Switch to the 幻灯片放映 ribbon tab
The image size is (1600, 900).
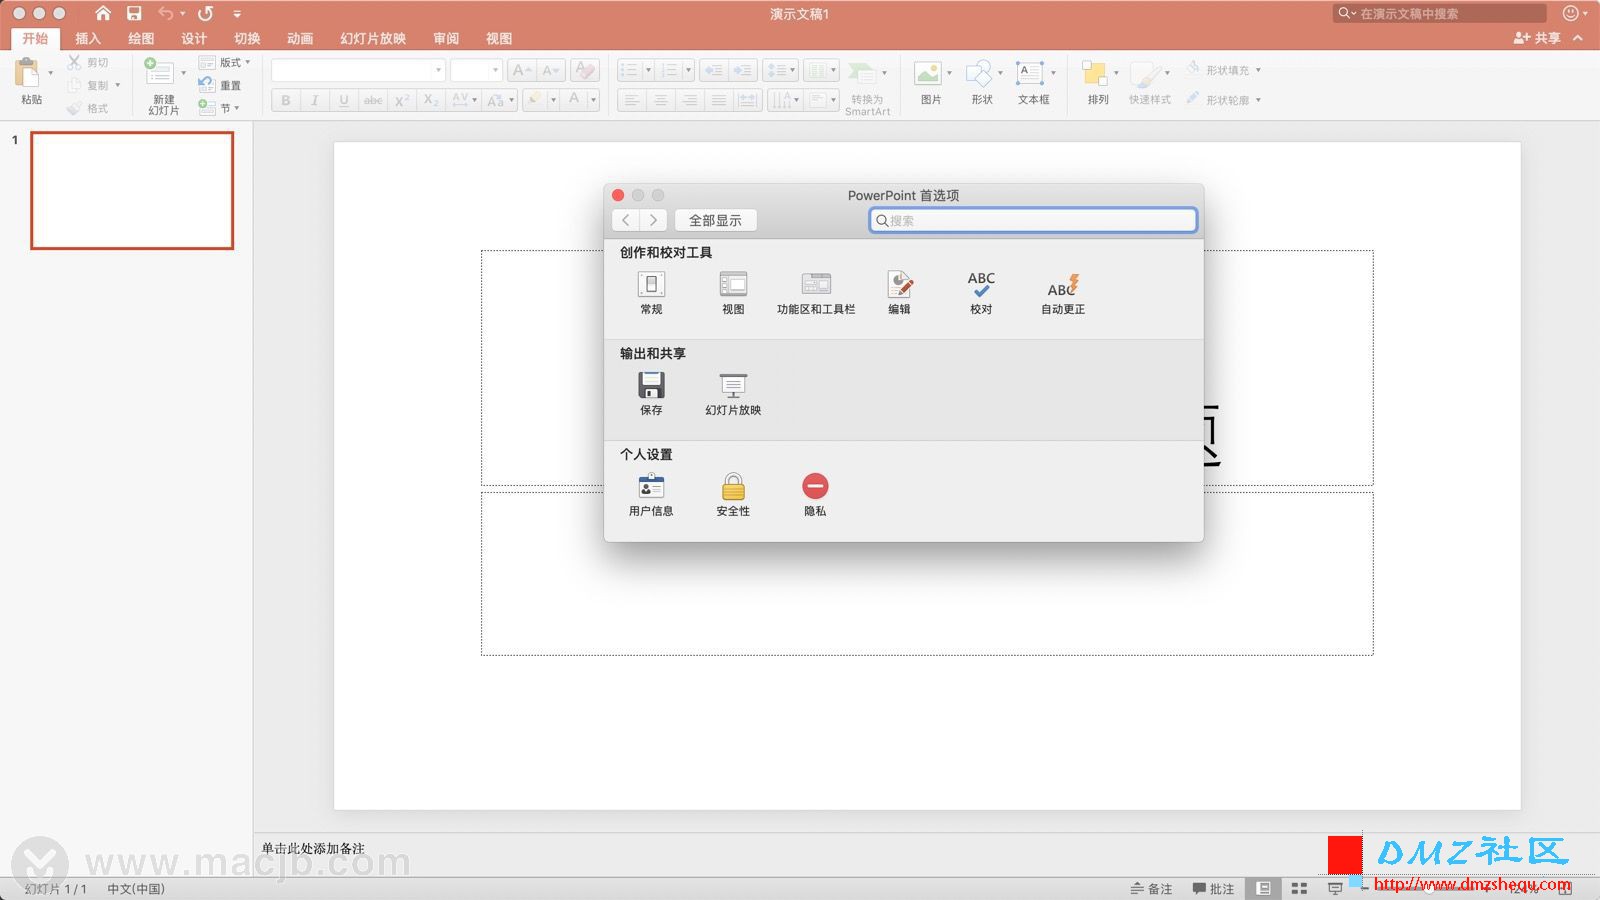(x=373, y=38)
